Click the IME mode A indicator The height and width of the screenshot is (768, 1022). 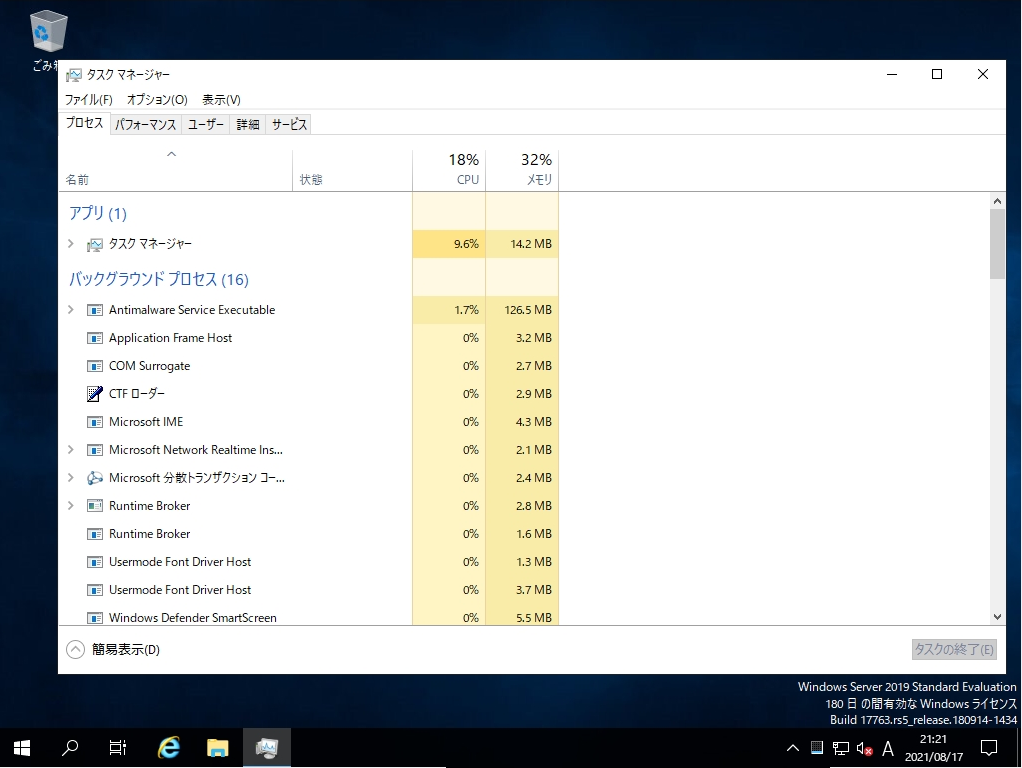pyautogui.click(x=888, y=749)
